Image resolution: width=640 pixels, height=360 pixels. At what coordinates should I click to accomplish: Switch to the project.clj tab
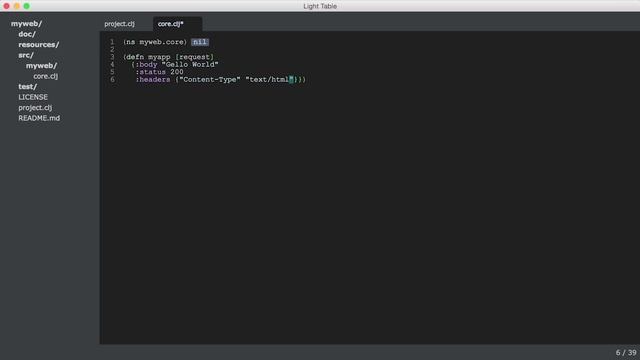(119, 24)
